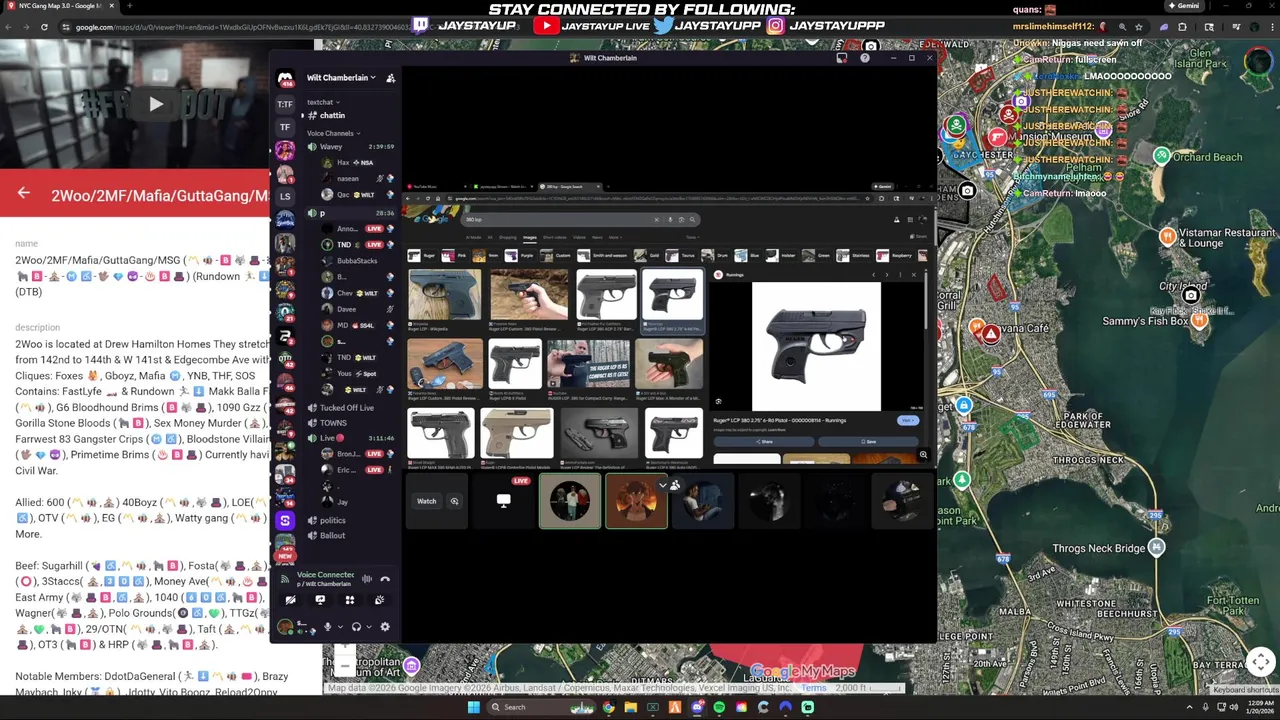Open the Discord soundboard icon
The width and height of the screenshot is (1280, 720).
[379, 600]
